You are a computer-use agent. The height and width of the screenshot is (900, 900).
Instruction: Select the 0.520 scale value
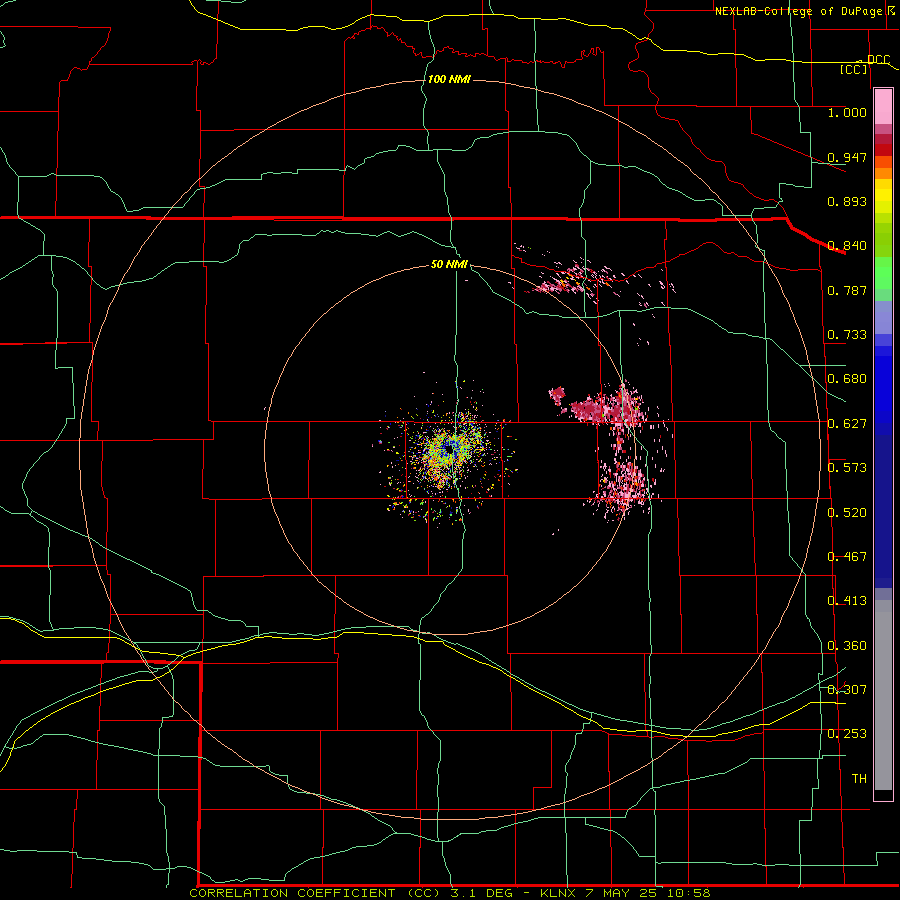tap(847, 513)
